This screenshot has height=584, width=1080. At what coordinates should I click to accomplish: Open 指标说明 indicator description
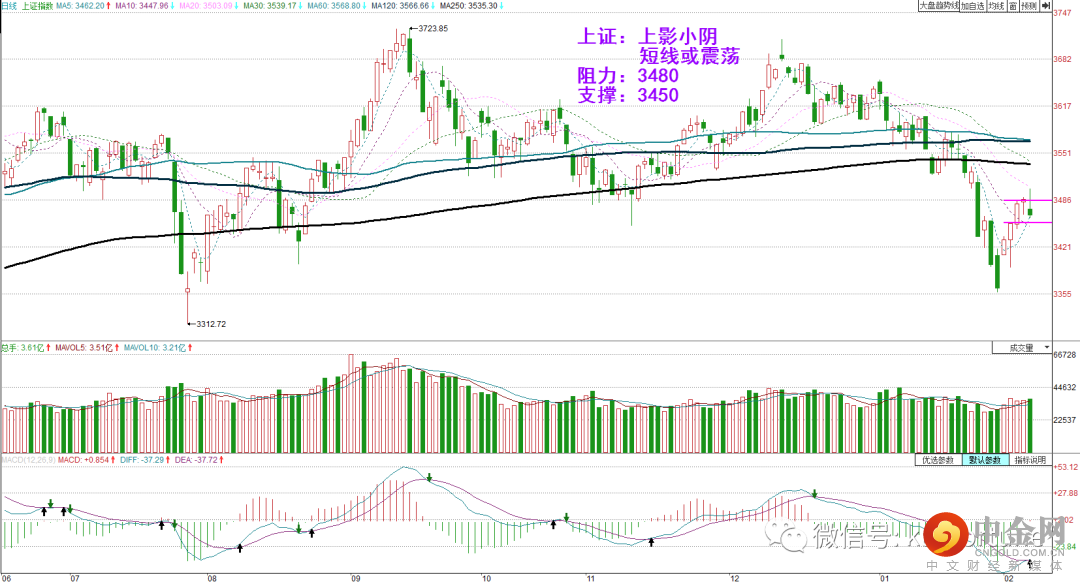pos(1030,459)
